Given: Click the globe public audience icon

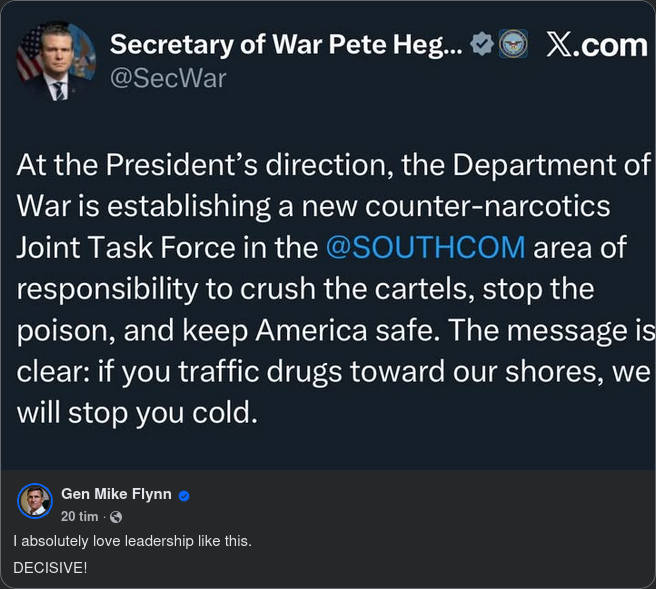Looking at the screenshot, I should click(116, 517).
